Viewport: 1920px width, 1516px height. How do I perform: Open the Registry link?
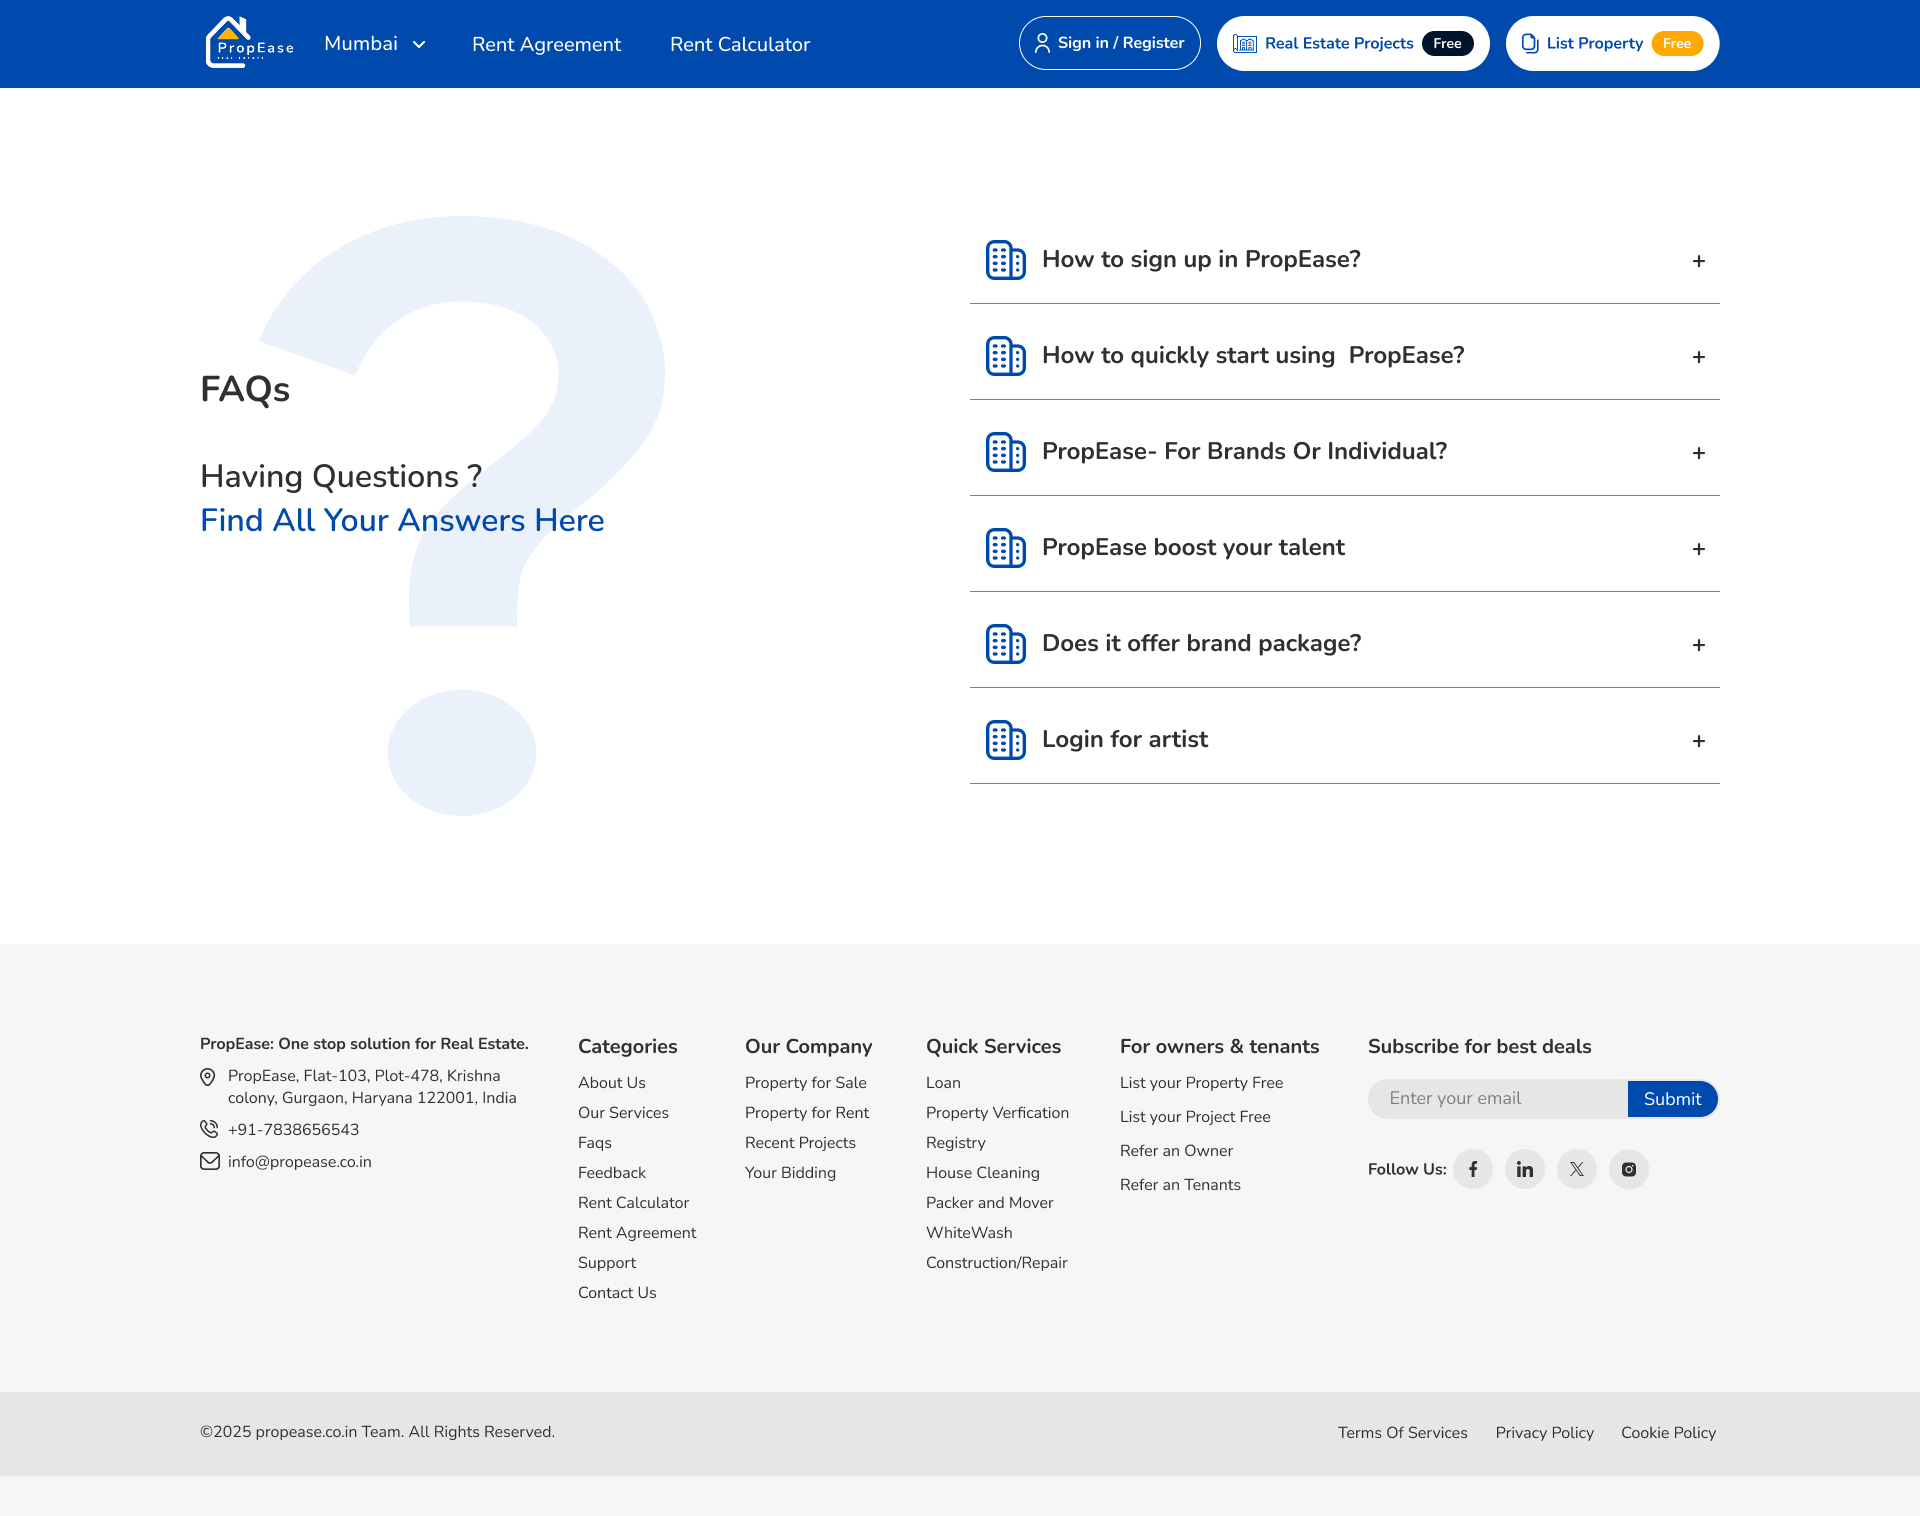coord(956,1143)
